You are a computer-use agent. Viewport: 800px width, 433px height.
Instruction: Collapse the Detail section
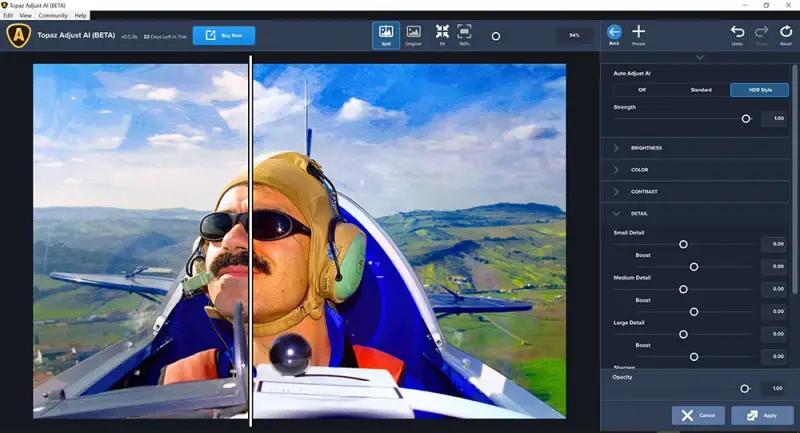[639, 213]
